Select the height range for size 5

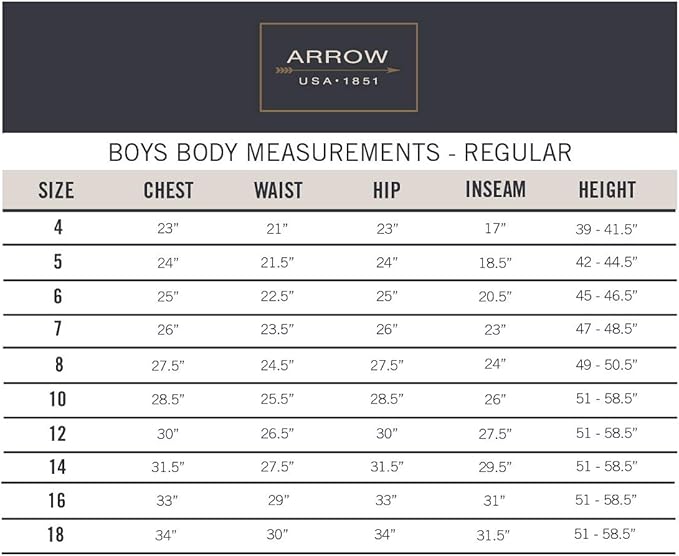607,262
